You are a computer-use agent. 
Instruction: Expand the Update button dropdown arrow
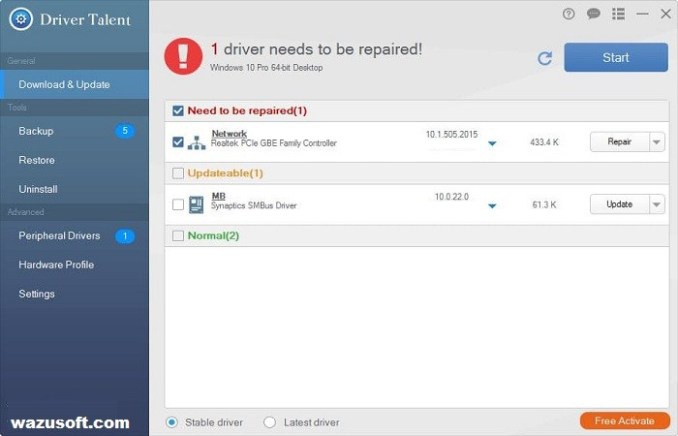tap(657, 204)
